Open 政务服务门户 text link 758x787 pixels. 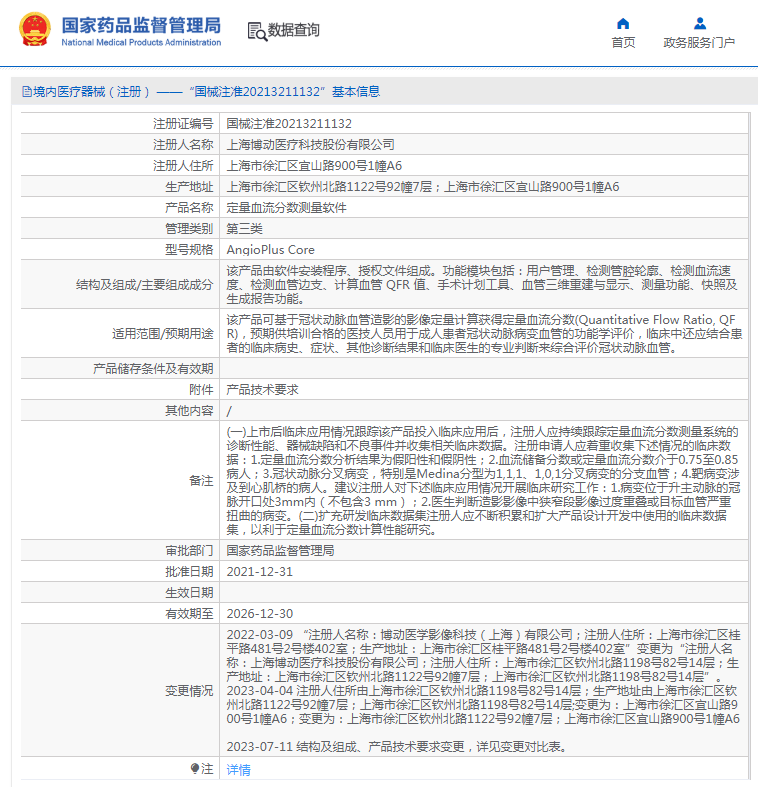[699, 43]
